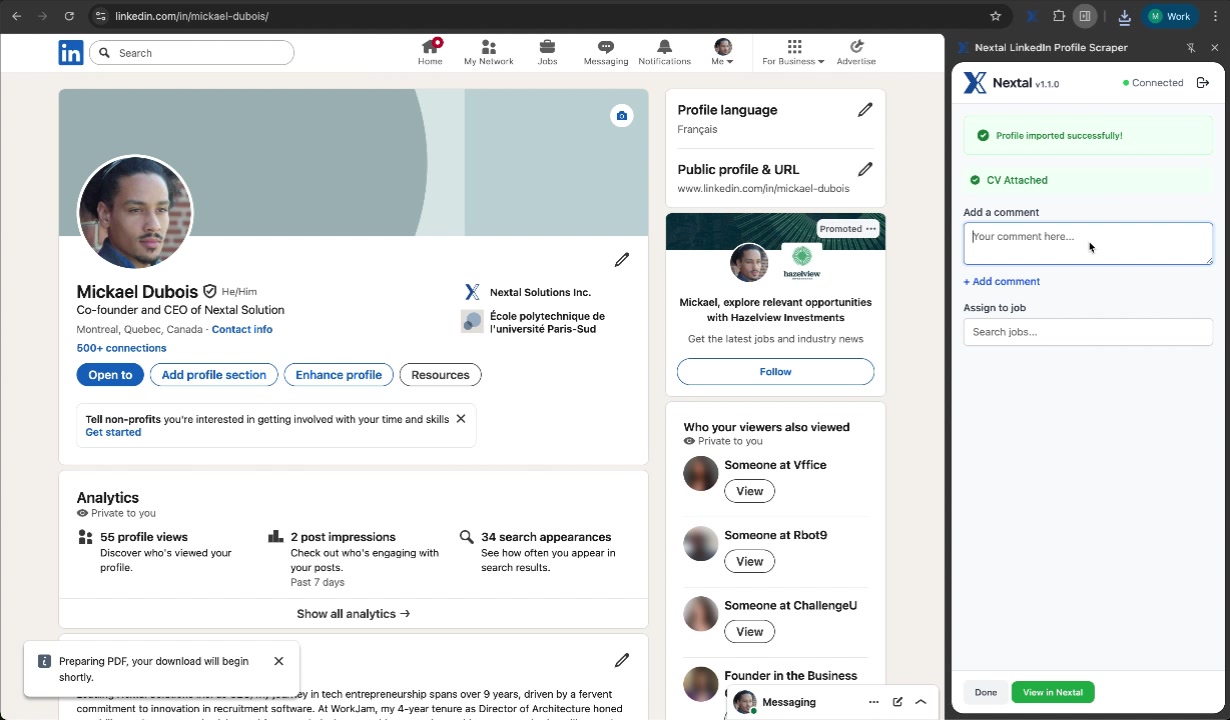This screenshot has height=720, width=1230.
Task: Follow Hazelview Investments
Action: point(775,371)
